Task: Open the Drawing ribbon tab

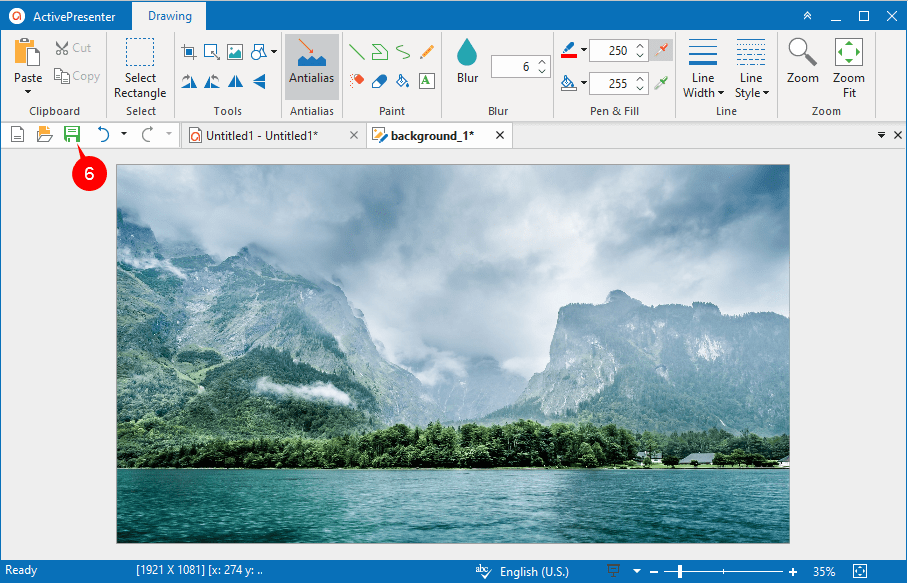Action: [170, 16]
